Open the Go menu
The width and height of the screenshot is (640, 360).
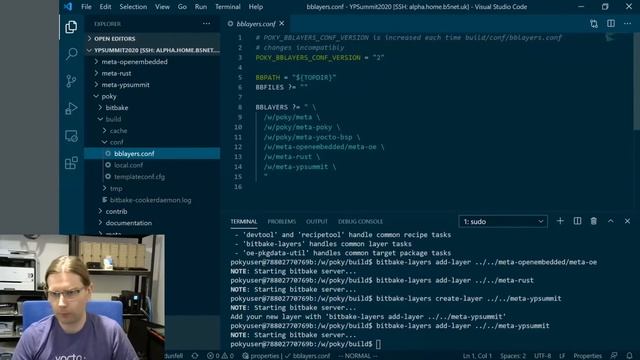coord(182,7)
